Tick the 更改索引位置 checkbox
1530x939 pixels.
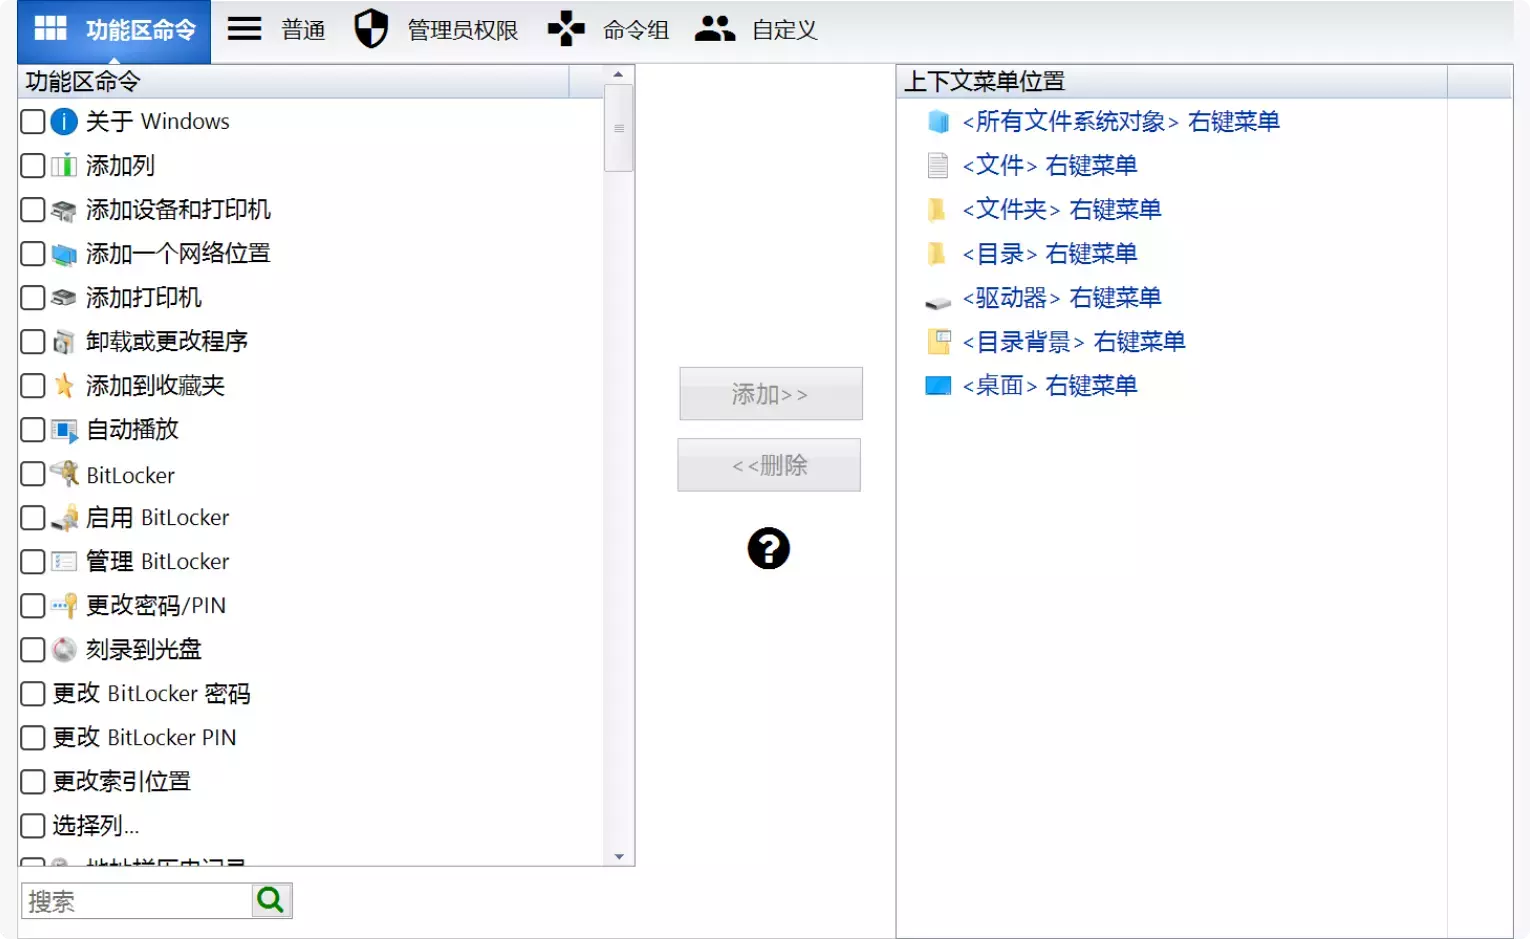[31, 781]
